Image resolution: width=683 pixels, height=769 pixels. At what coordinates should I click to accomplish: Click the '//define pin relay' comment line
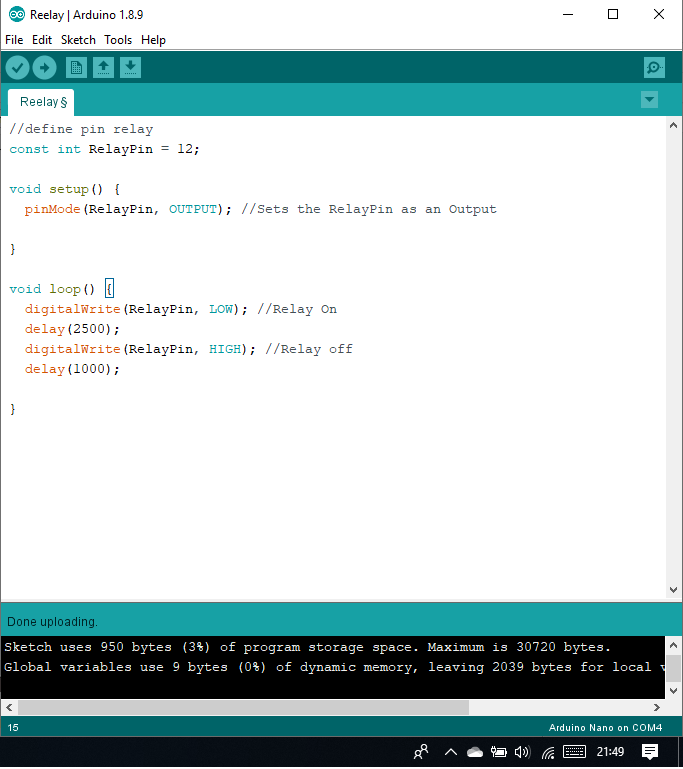point(81,129)
